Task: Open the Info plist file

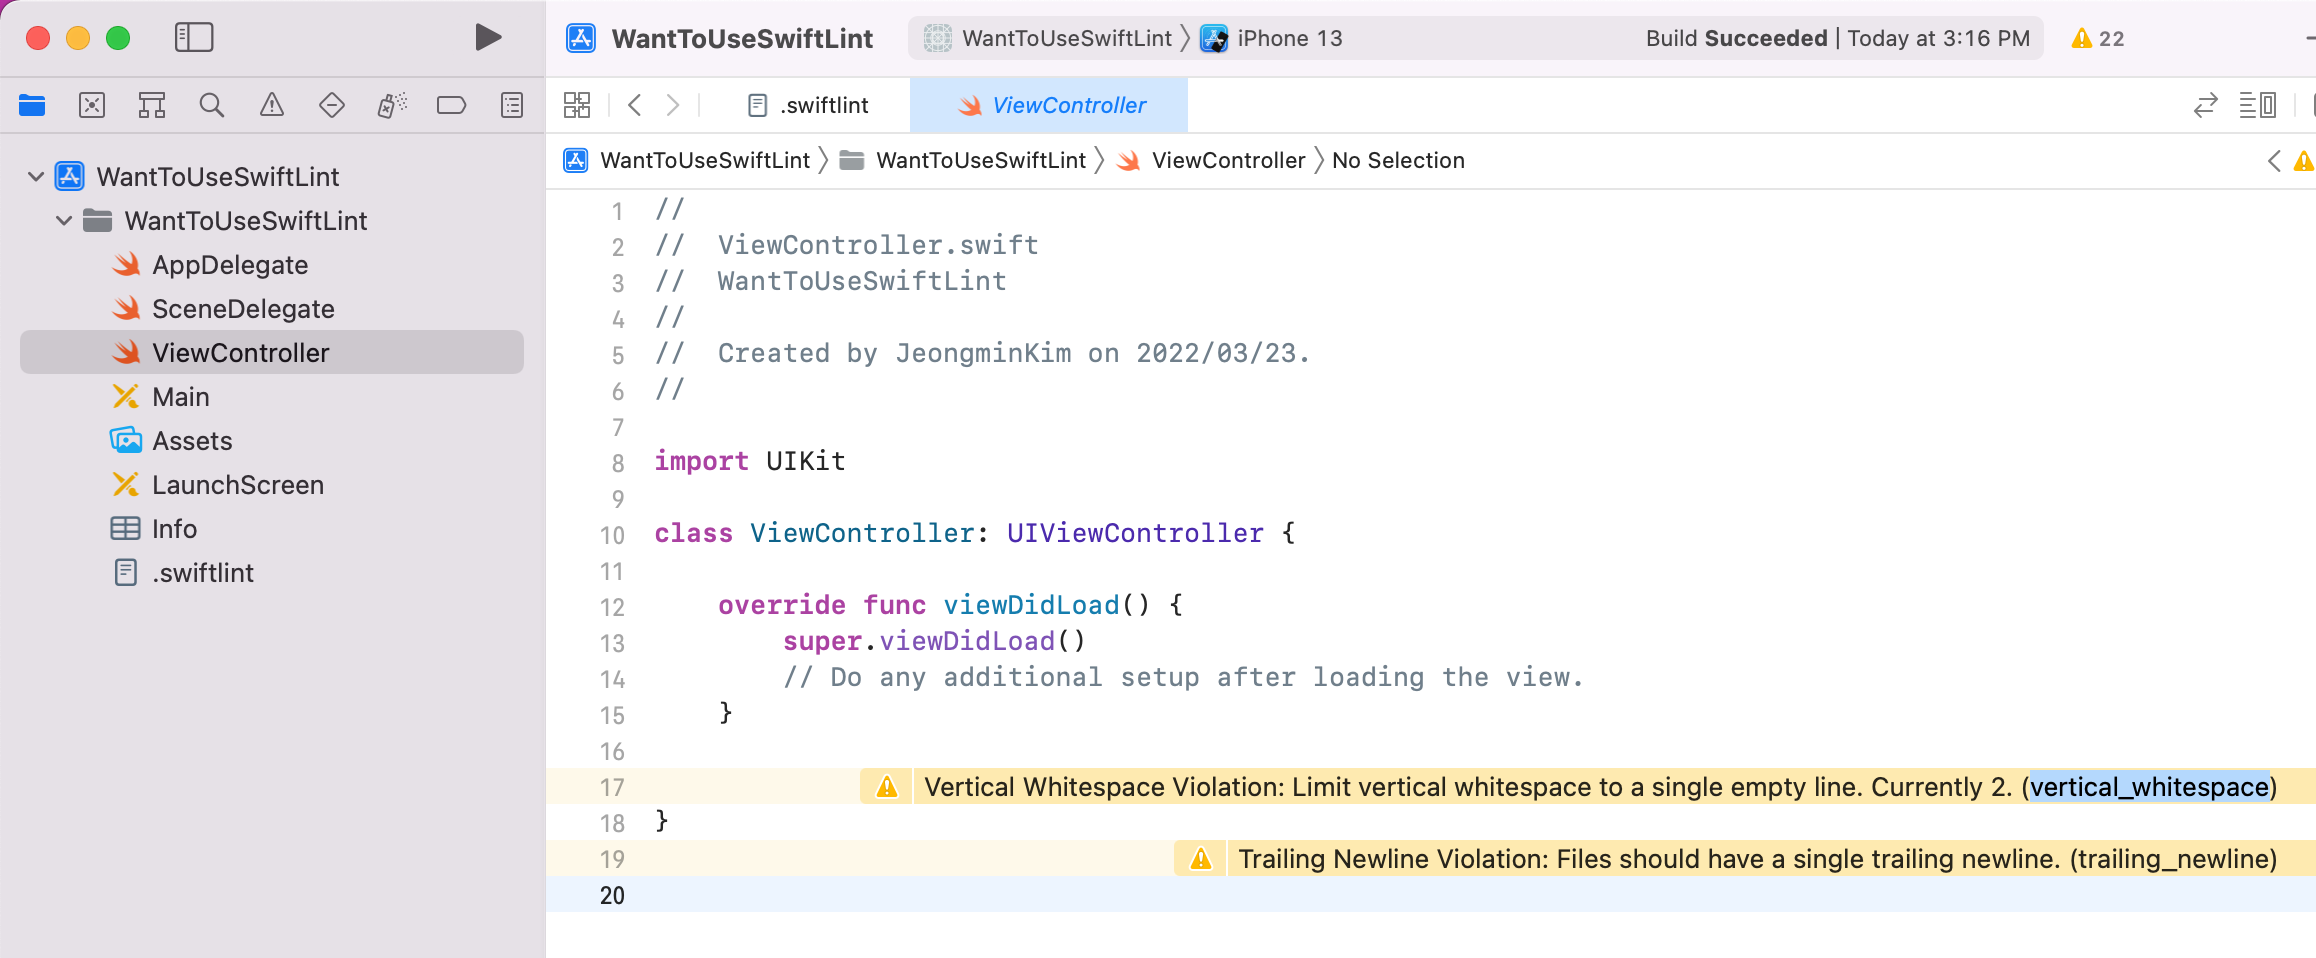Action: click(174, 529)
